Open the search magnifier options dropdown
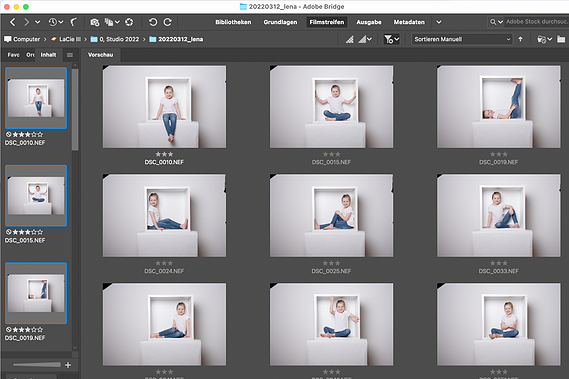Viewport: 569px width, 379px height. point(496,22)
